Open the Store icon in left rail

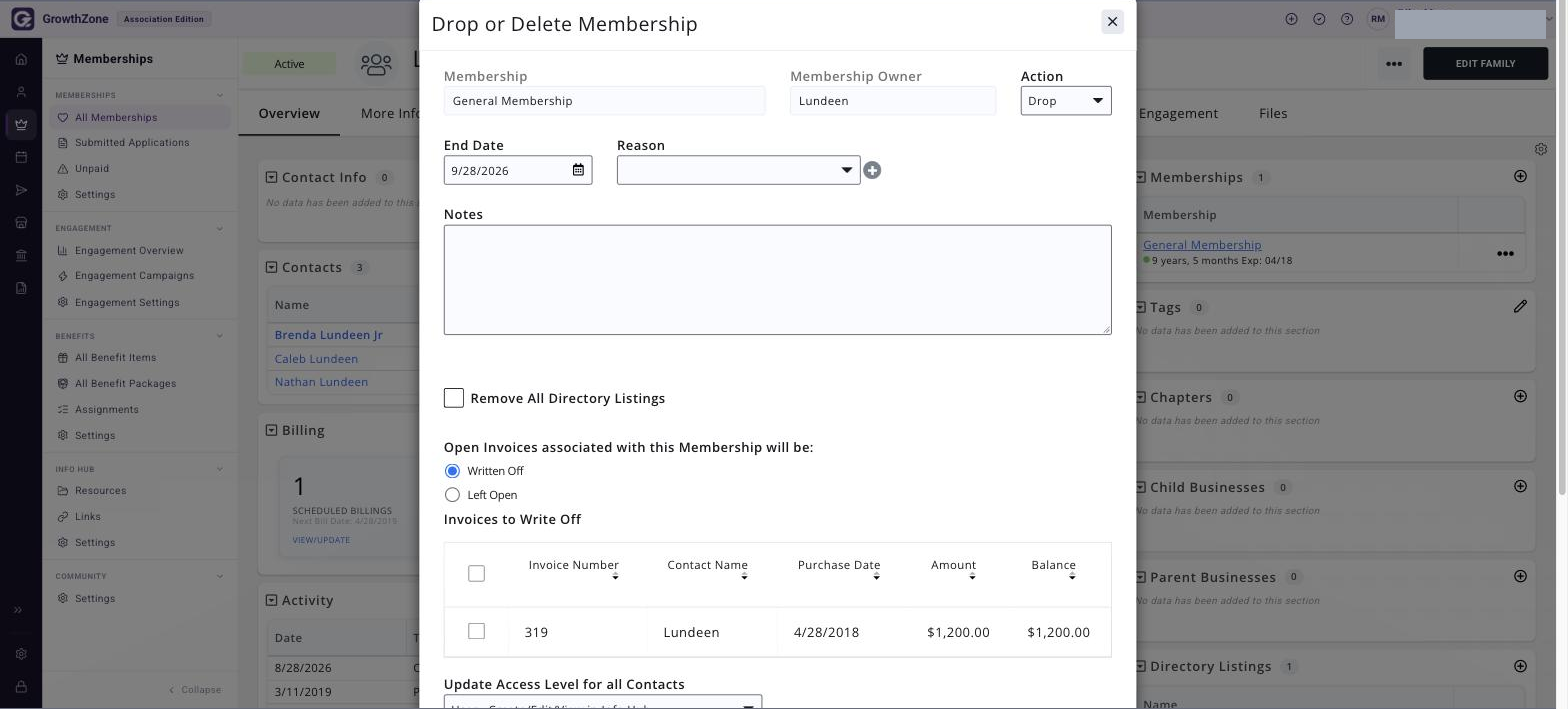point(21,223)
